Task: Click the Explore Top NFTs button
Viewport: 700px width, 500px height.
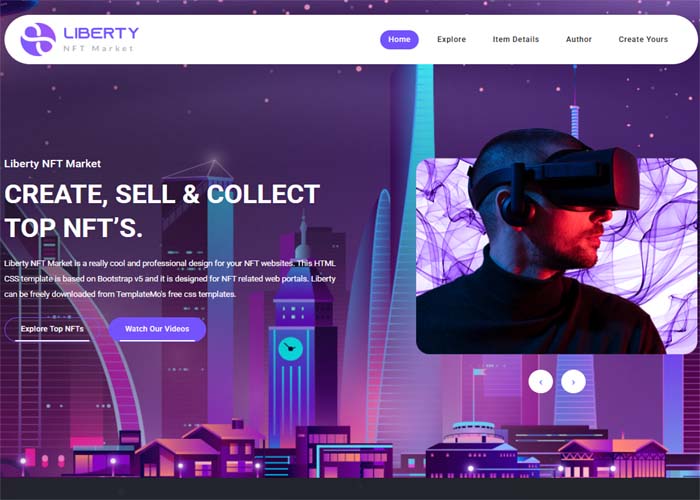Action: [x=52, y=329]
